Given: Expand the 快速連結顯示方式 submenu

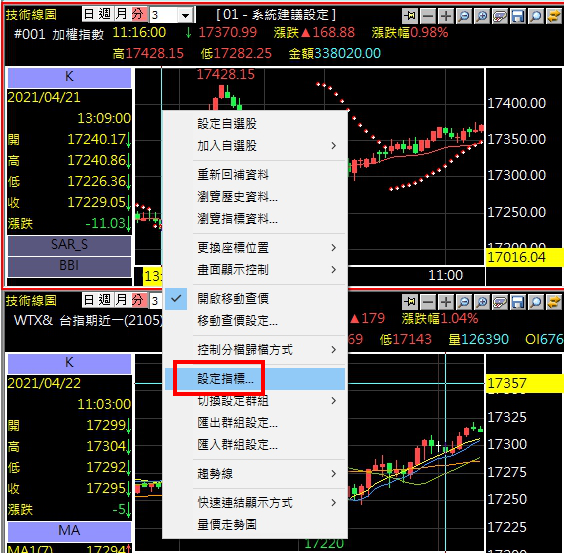Looking at the screenshot, I should tap(255, 503).
